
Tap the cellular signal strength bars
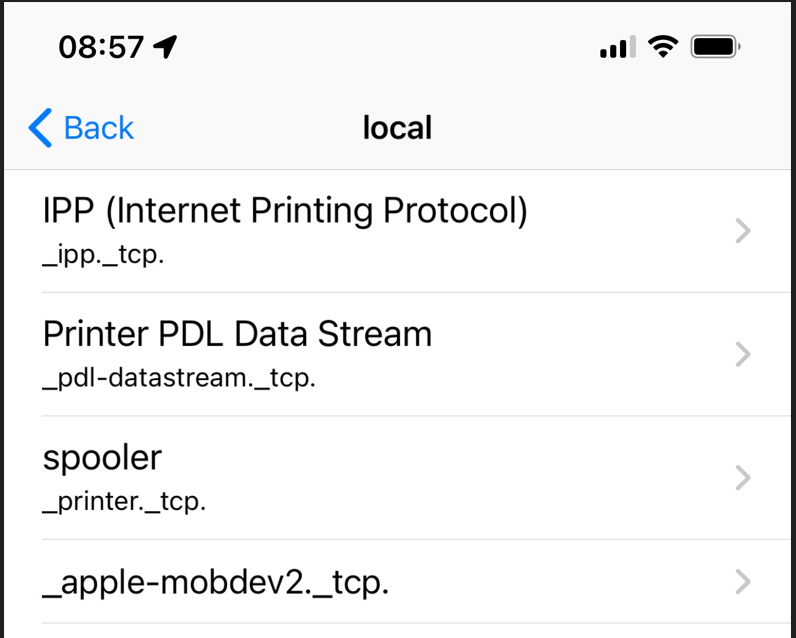coord(617,46)
